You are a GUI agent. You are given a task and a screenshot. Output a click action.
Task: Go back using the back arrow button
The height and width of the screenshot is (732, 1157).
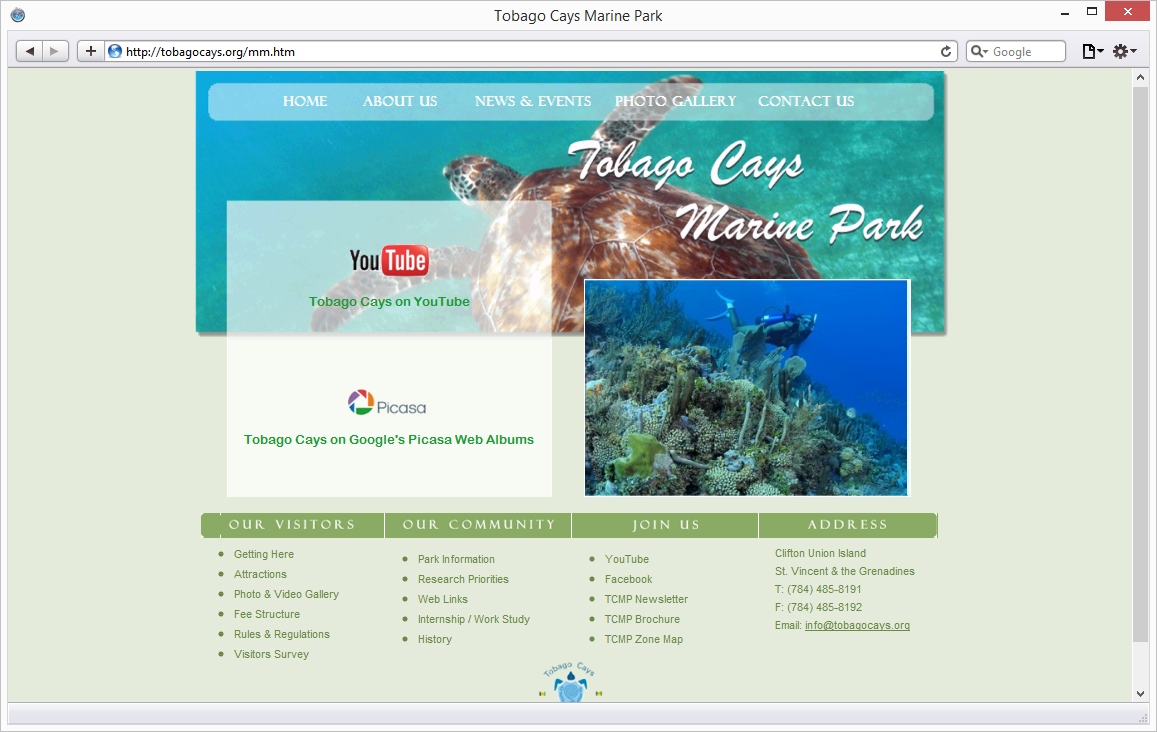click(x=30, y=51)
